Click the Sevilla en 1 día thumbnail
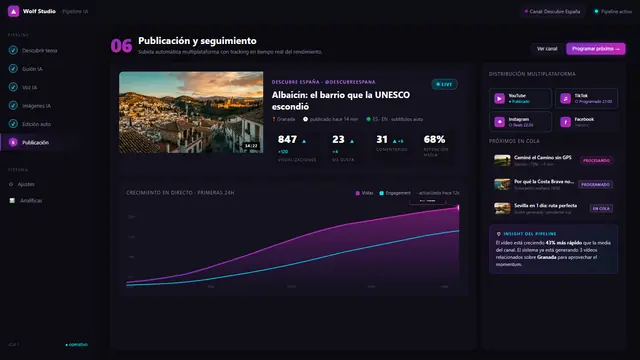Screen dimensions: 640x360 click(x=502, y=208)
